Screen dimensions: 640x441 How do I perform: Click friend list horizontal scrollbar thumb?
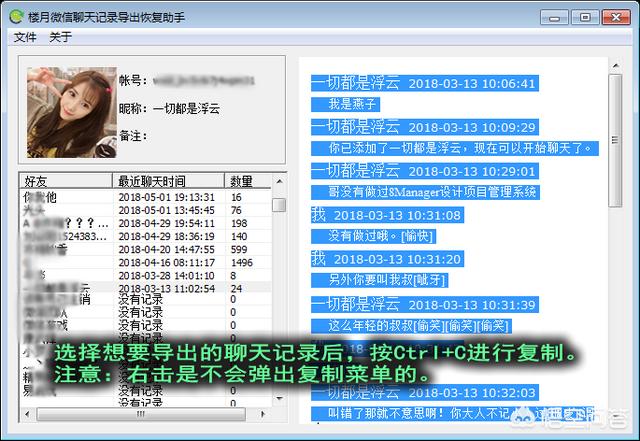click(x=141, y=414)
